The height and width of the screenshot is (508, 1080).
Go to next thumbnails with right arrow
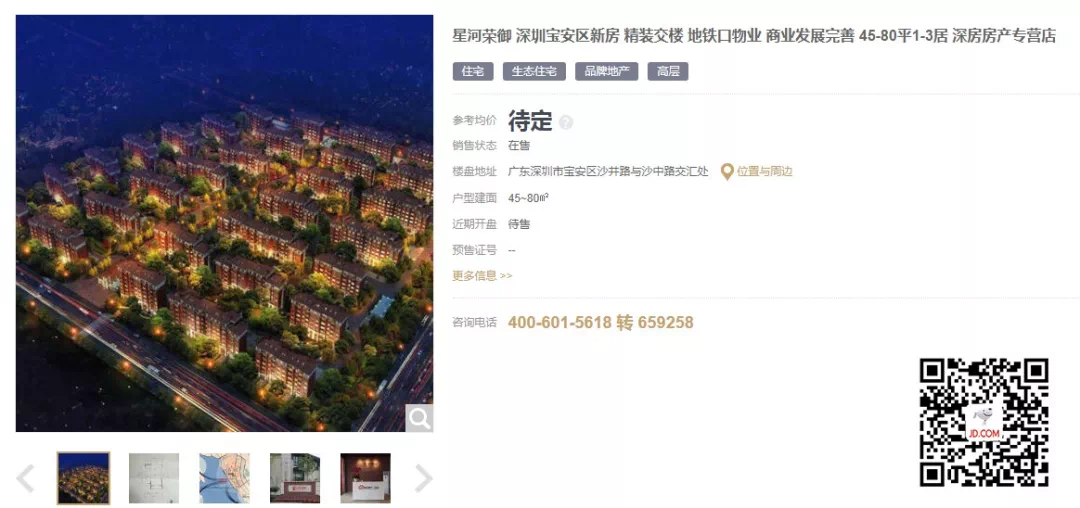coord(424,478)
